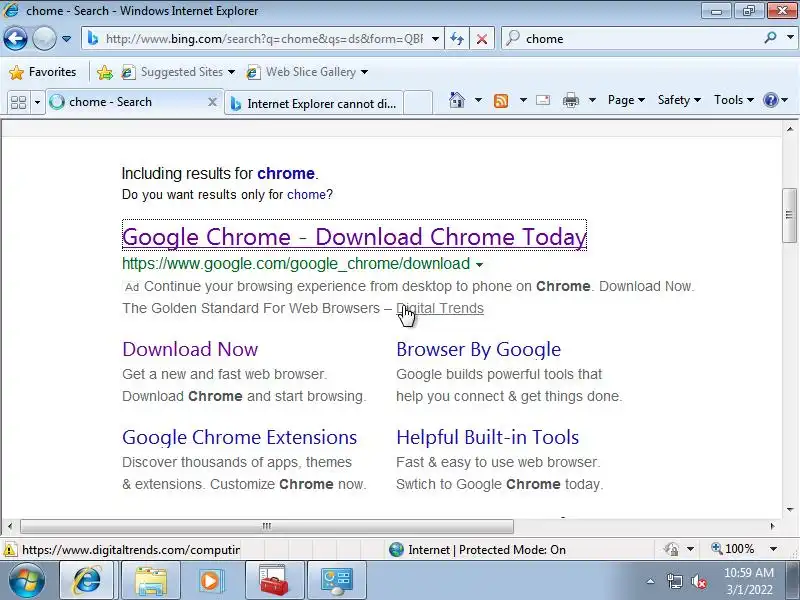Click the horizontal scrollbar thumb

266,526
